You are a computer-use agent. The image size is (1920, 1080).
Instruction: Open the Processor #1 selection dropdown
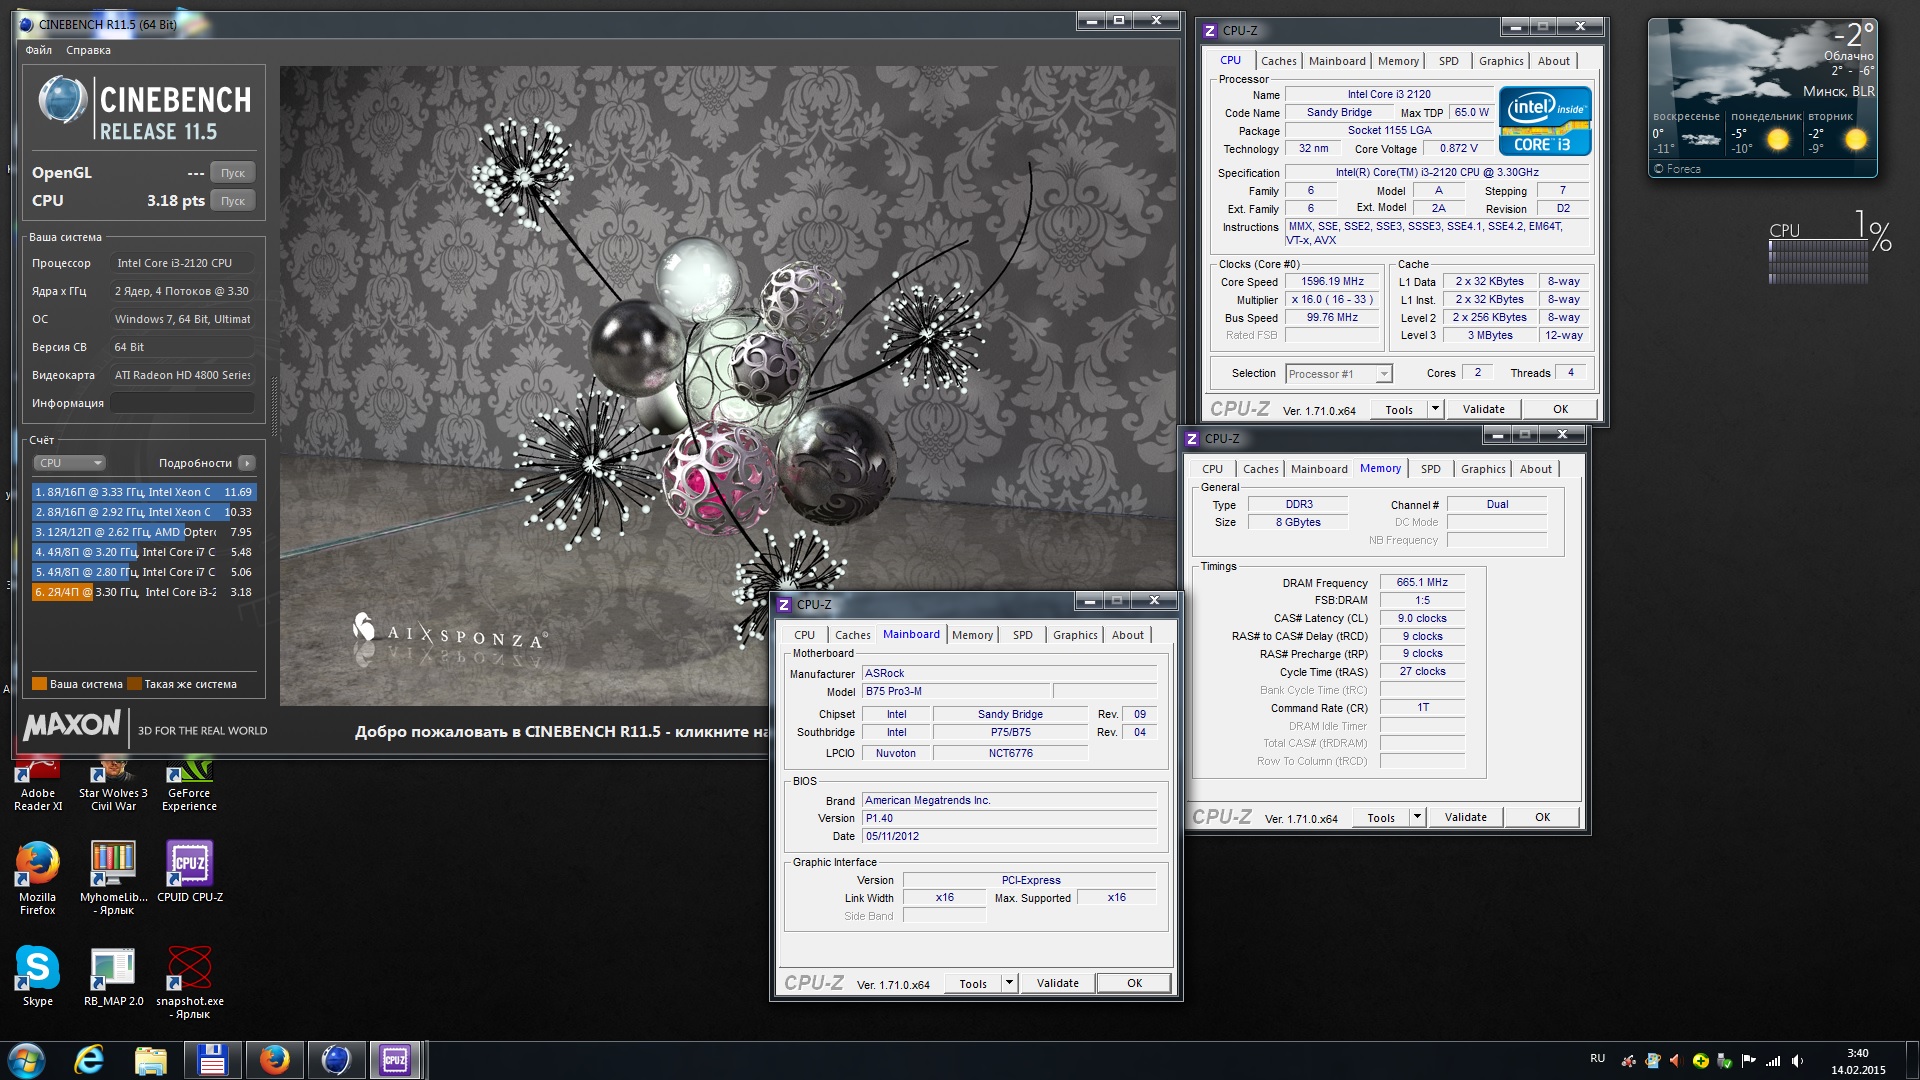click(x=1338, y=374)
